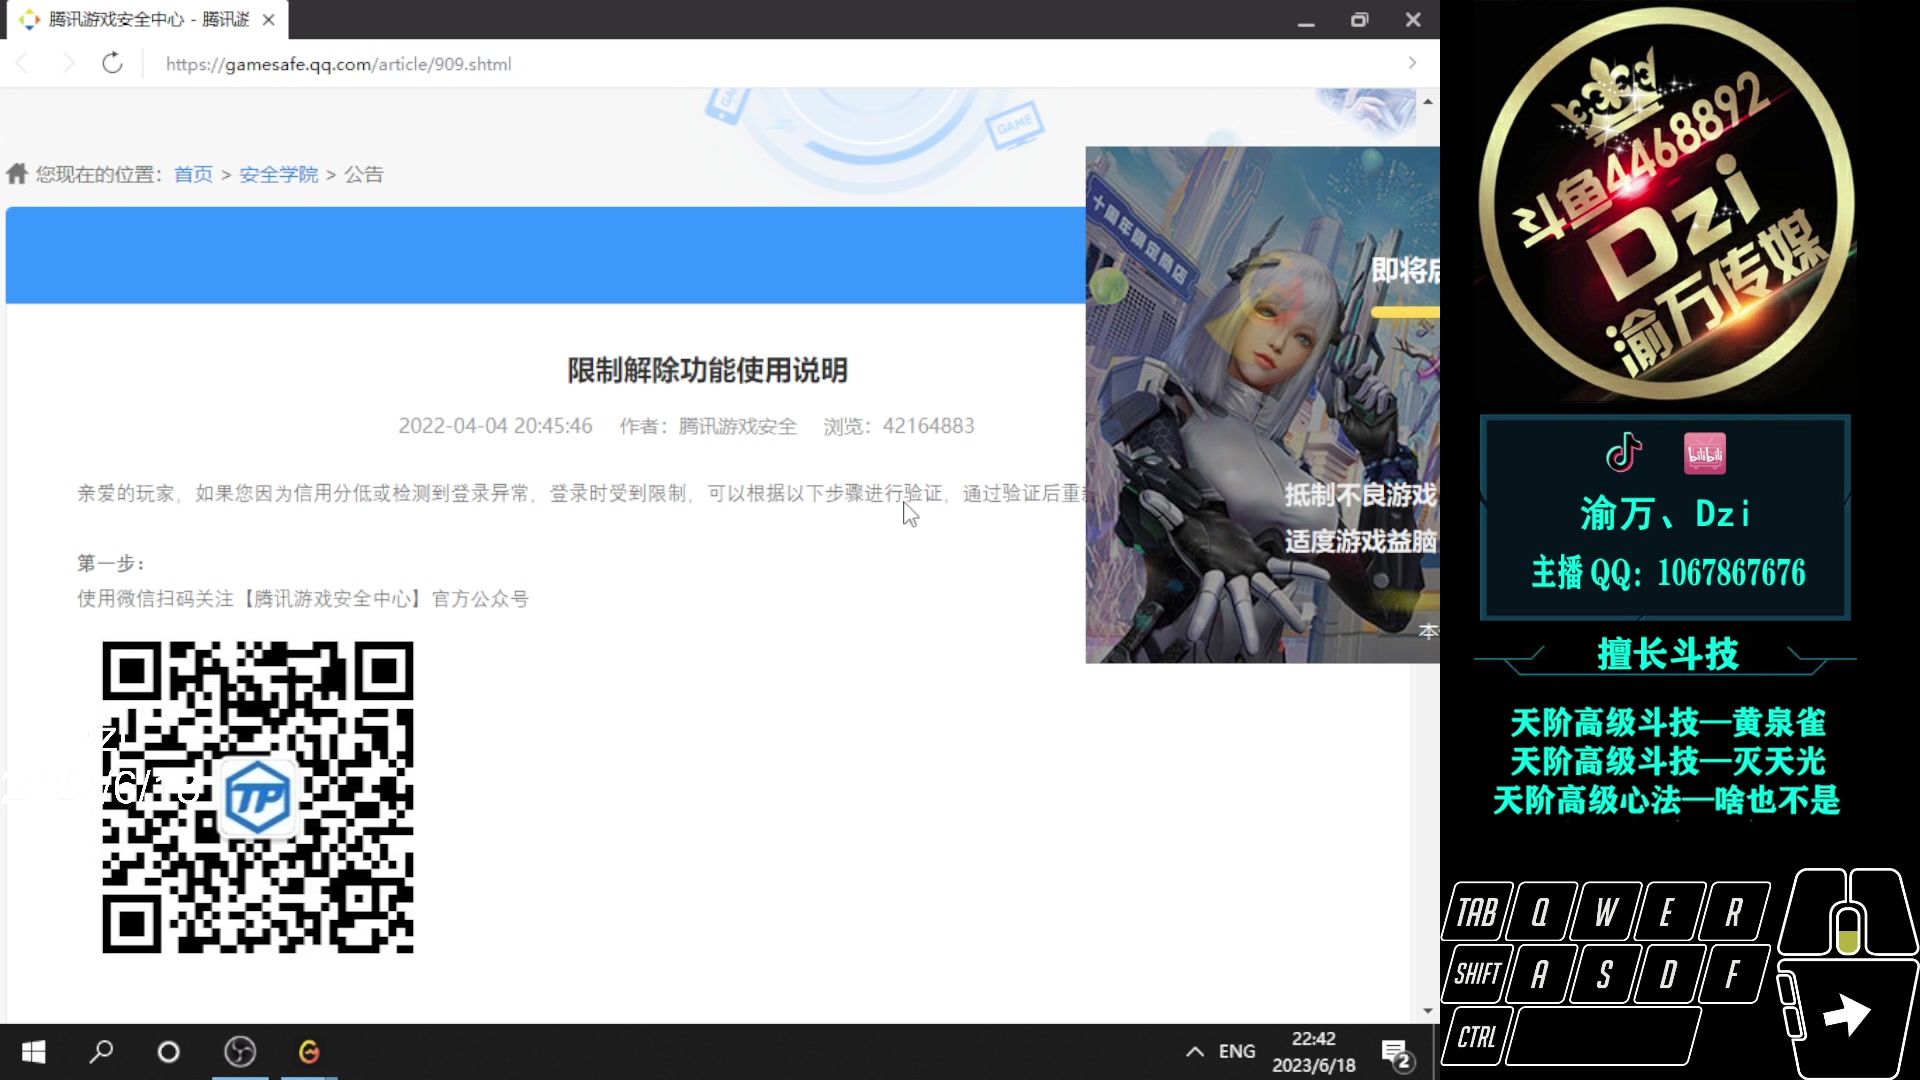Click the cursor arrow on the mouse overlay
This screenshot has width=1920, height=1080.
1846,1014
